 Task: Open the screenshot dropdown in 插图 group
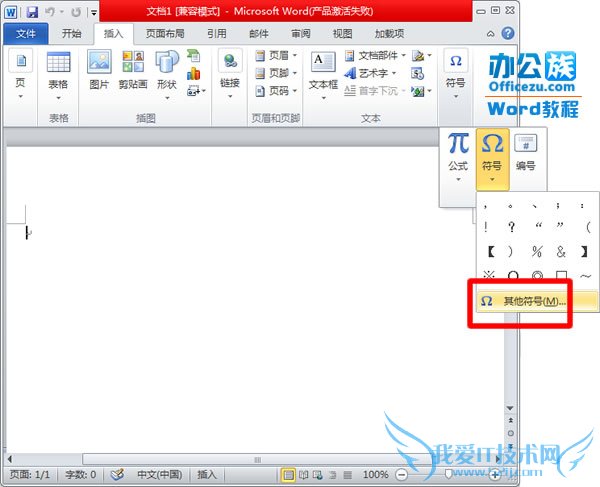coord(196,91)
